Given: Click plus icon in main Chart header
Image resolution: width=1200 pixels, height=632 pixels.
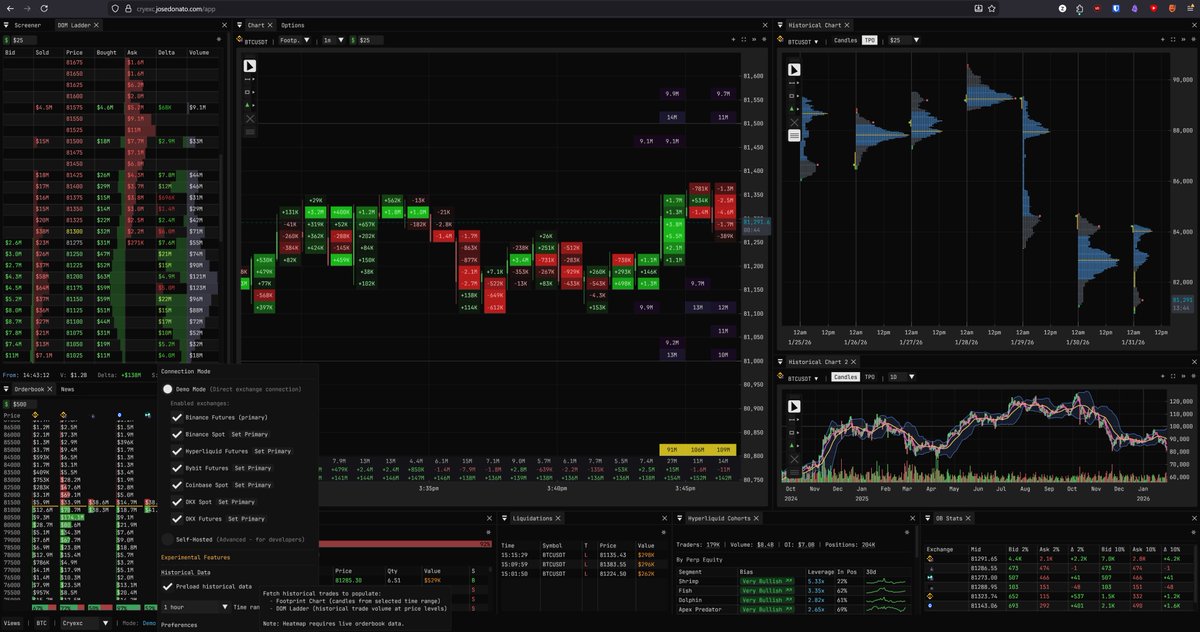Looking at the screenshot, I should [733, 41].
